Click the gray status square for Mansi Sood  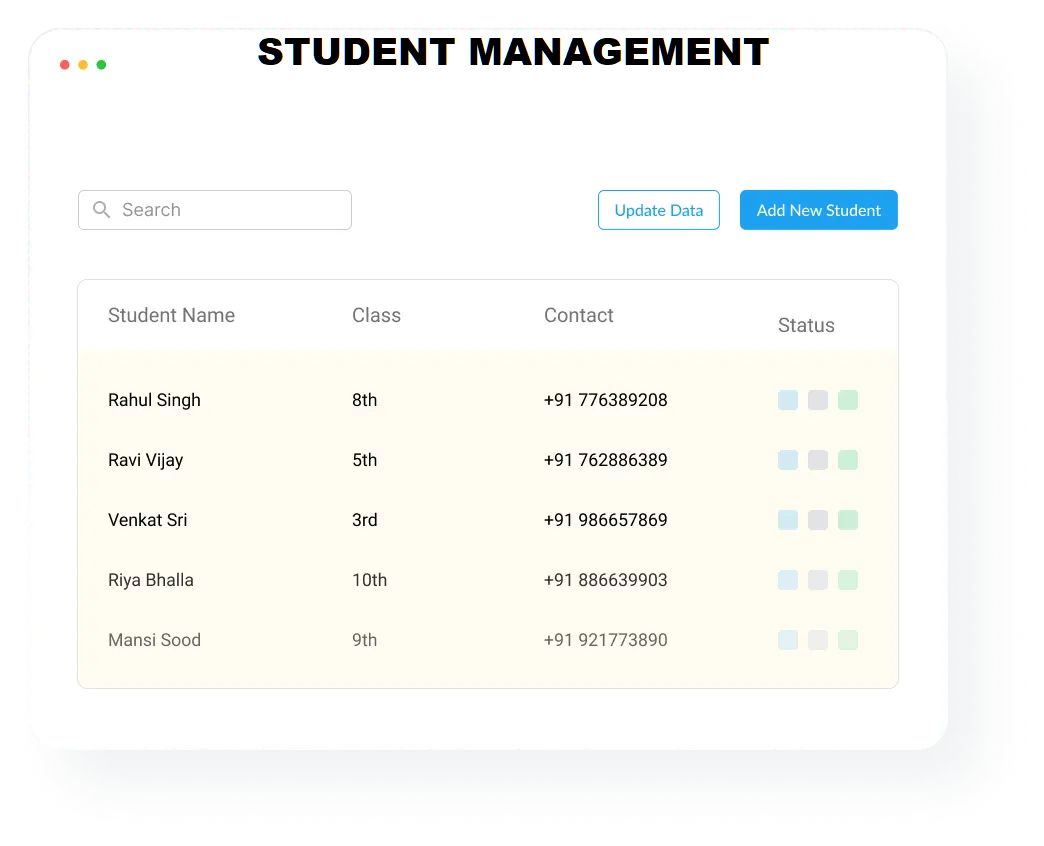818,640
